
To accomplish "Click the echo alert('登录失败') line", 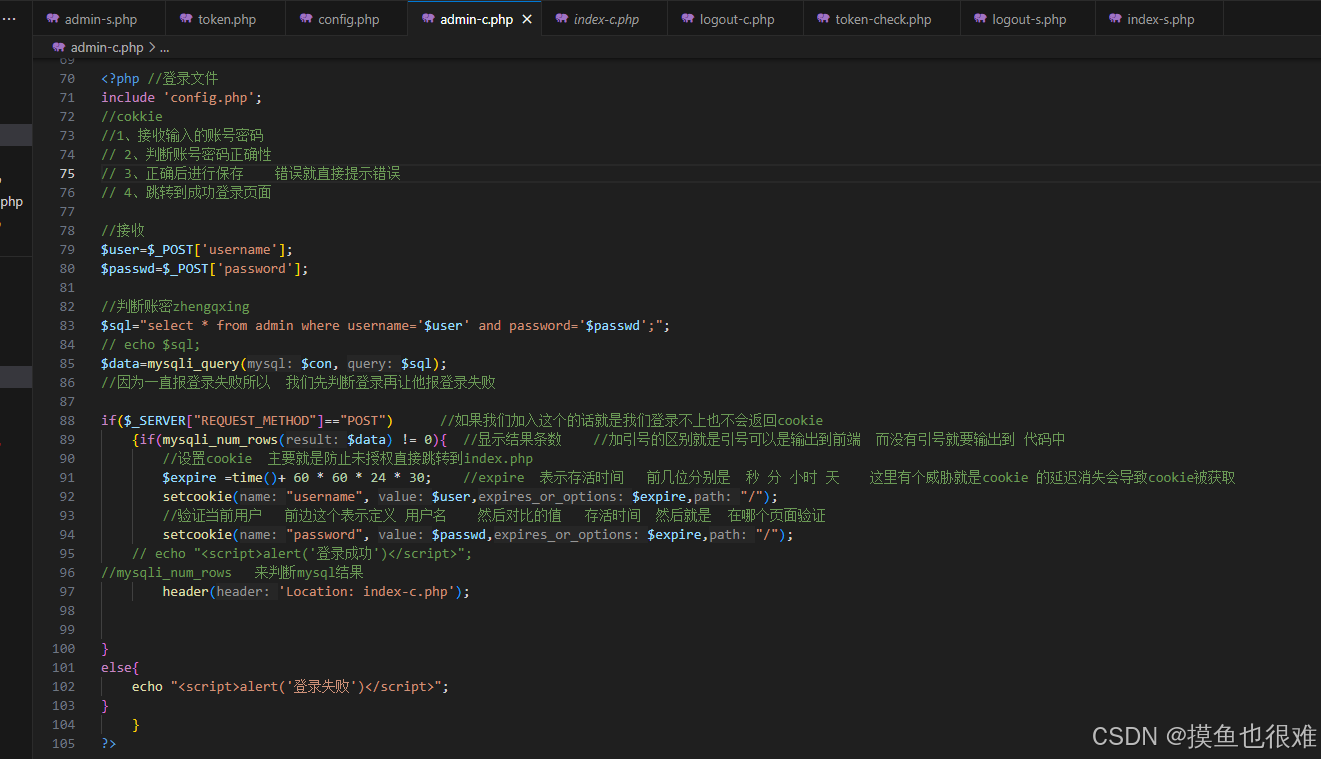I will 290,686.
